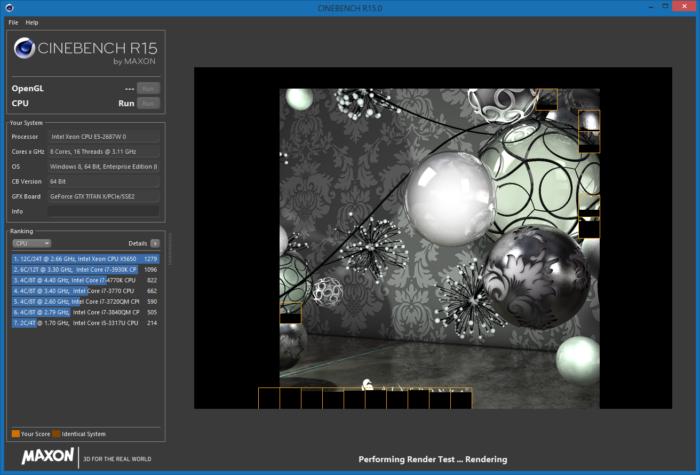
Task: Select ranking row 1 Intel Xeon CPU X5650
Action: point(85,259)
